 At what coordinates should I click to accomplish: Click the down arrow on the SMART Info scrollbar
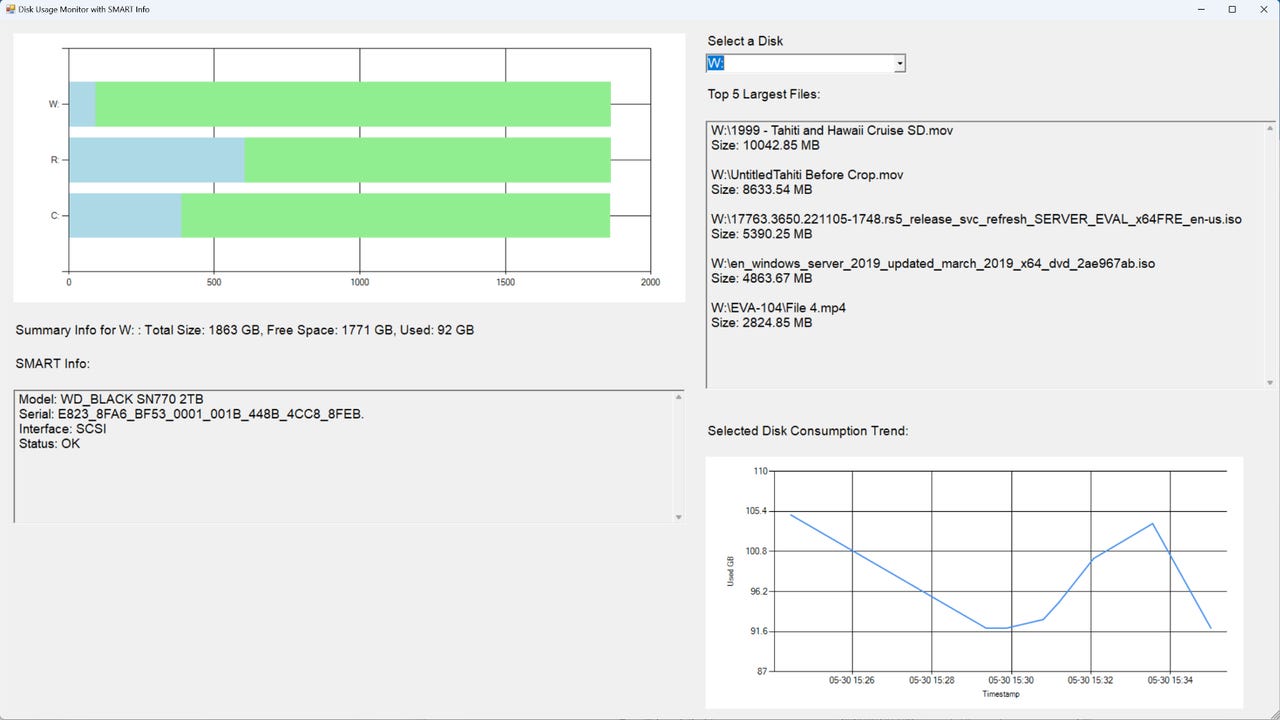pyautogui.click(x=679, y=516)
